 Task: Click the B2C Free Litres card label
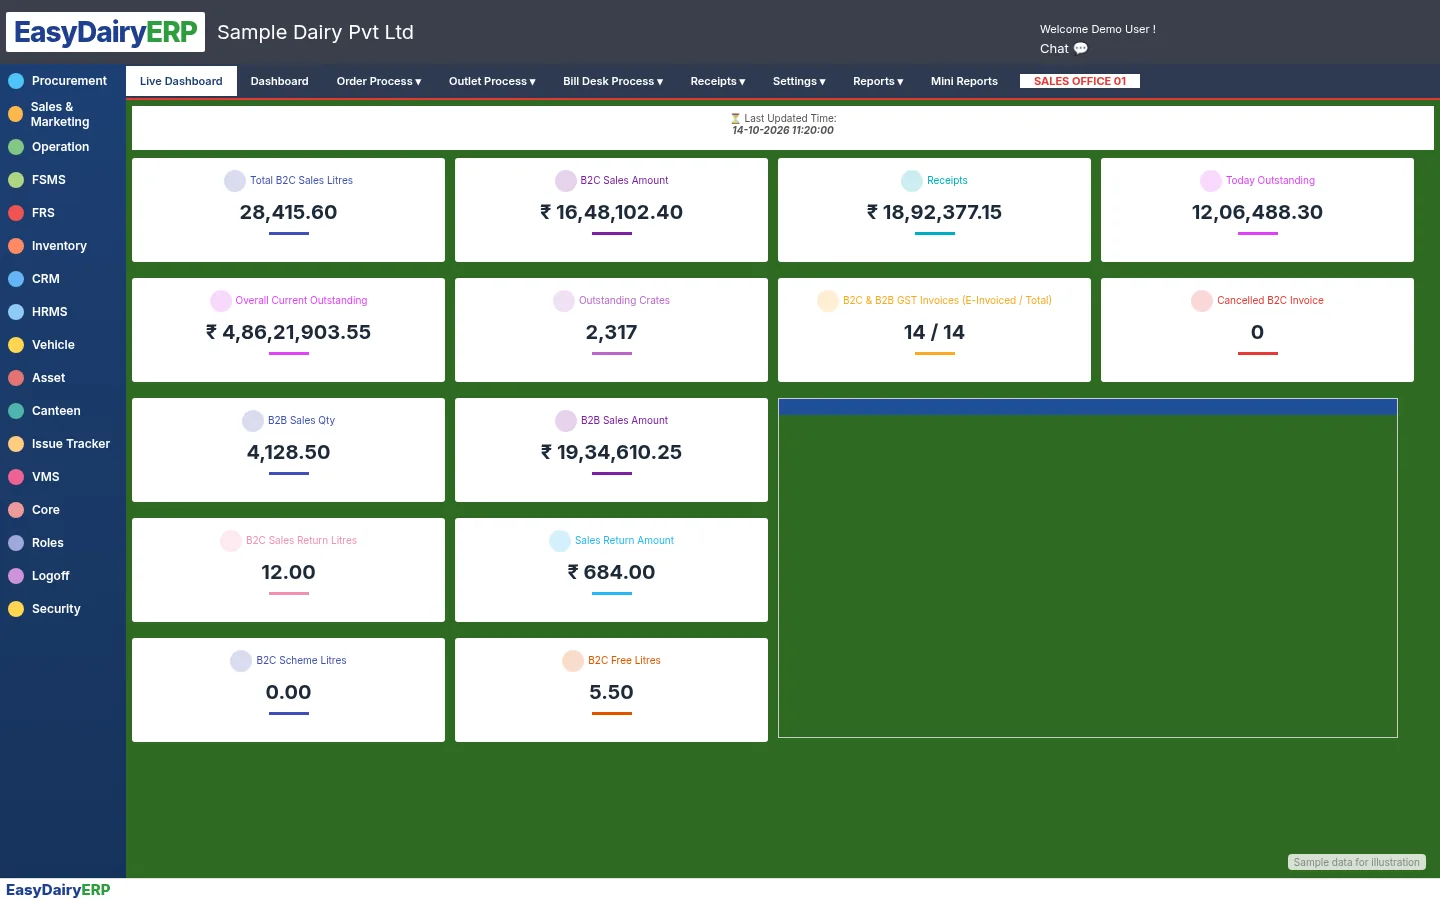(624, 661)
